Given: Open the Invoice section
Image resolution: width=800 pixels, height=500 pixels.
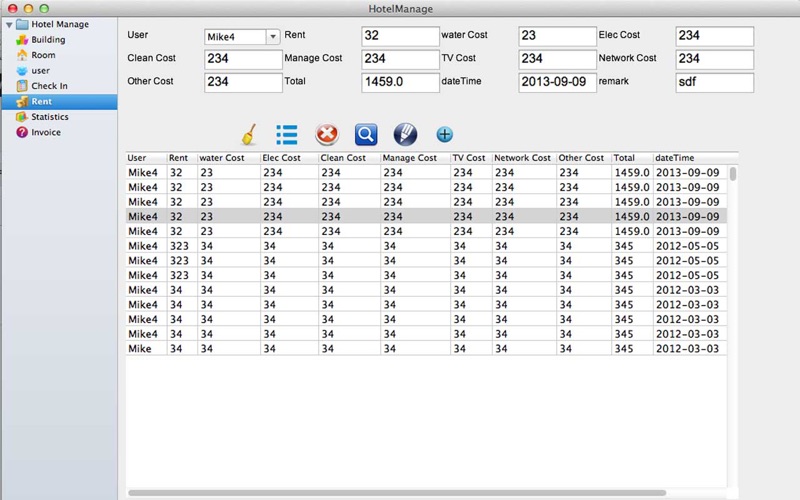Looking at the screenshot, I should (46, 132).
